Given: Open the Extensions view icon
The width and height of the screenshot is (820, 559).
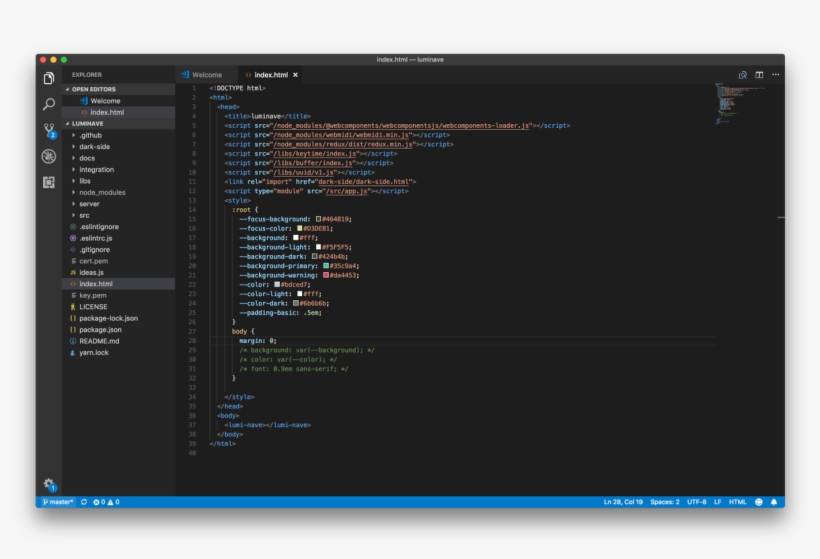Looking at the screenshot, I should [48, 182].
